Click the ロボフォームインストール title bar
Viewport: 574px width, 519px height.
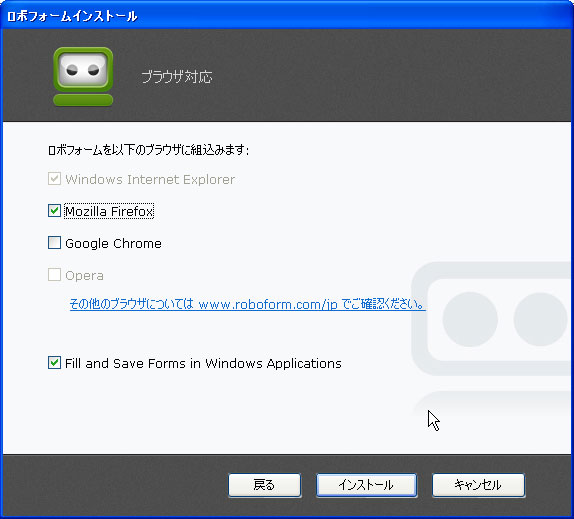click(x=287, y=15)
